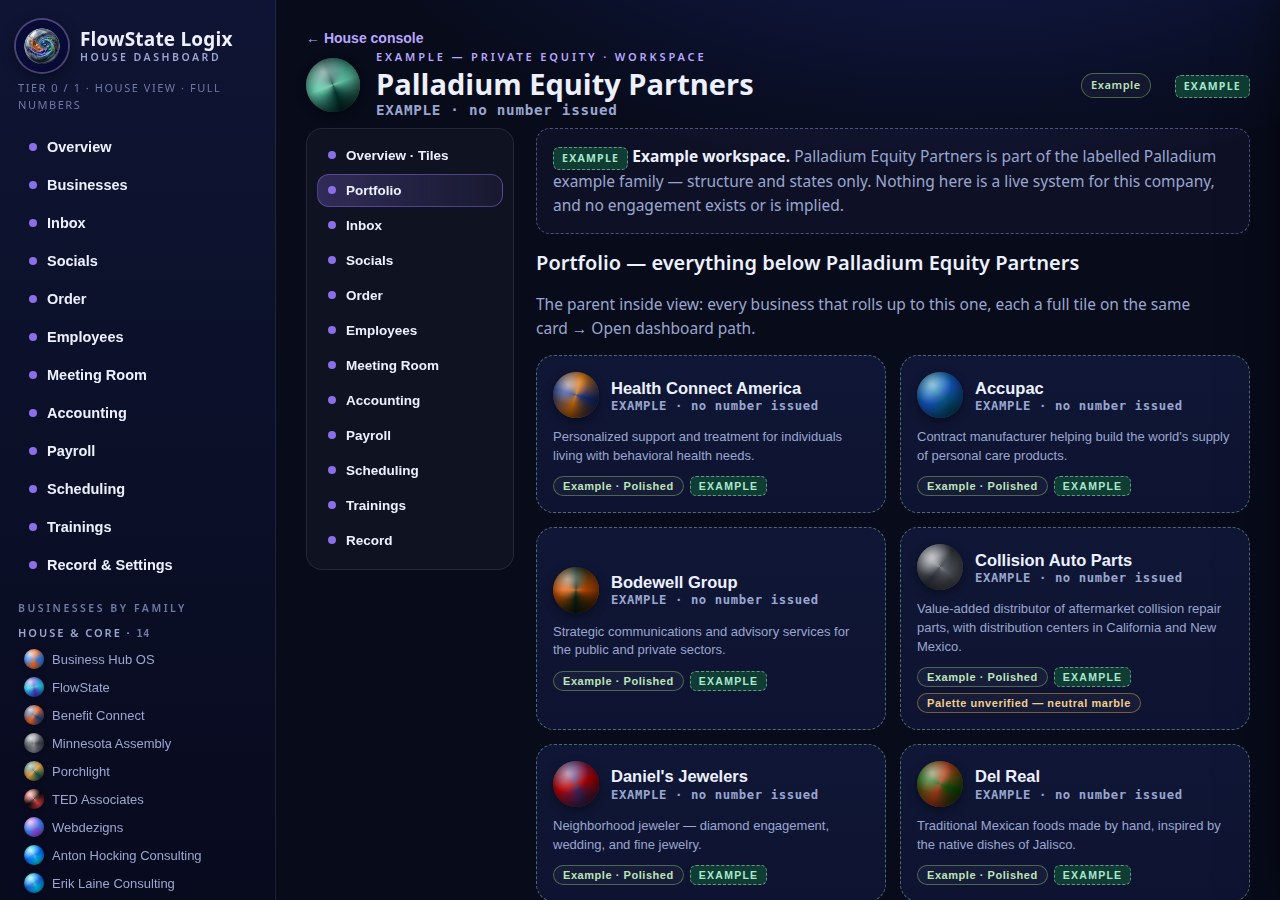Open the workspace Trainings tab
Viewport: 1280px width, 900px height.
tap(410, 505)
